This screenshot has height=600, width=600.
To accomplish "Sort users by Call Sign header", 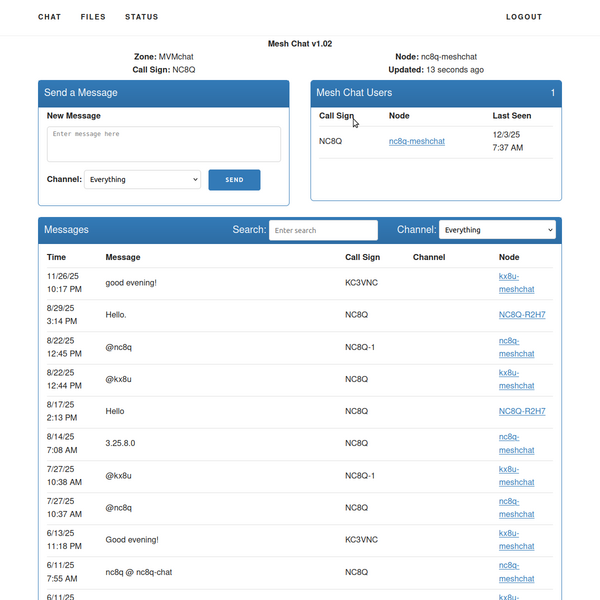I will pos(336,116).
